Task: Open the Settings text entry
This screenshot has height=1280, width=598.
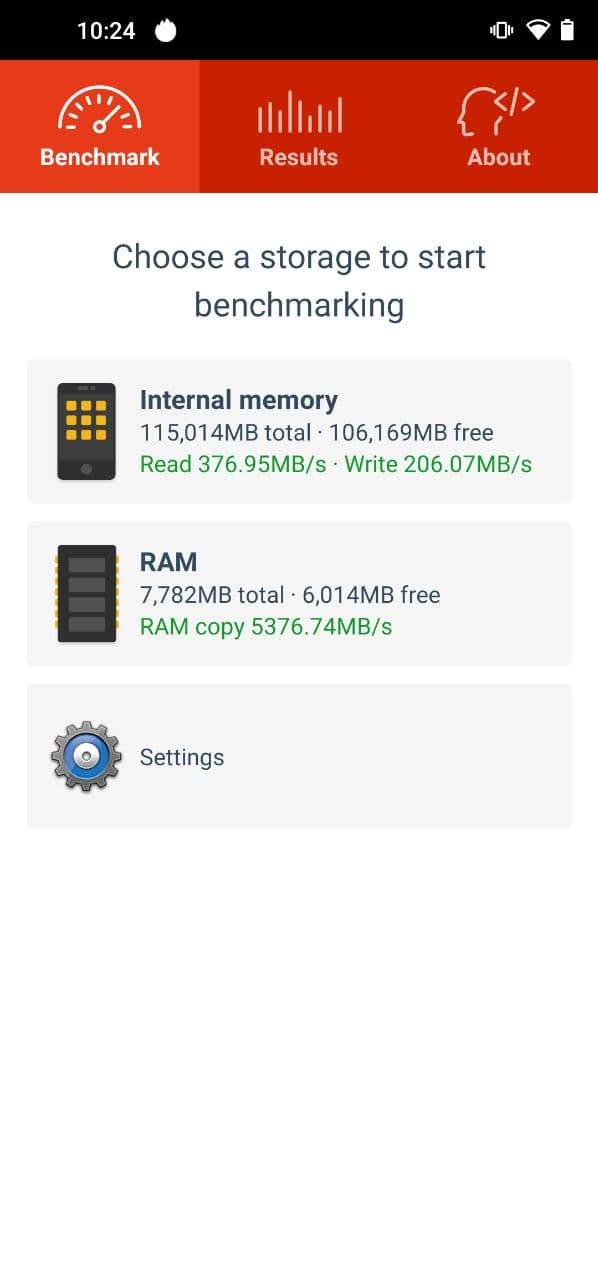Action: 182,758
